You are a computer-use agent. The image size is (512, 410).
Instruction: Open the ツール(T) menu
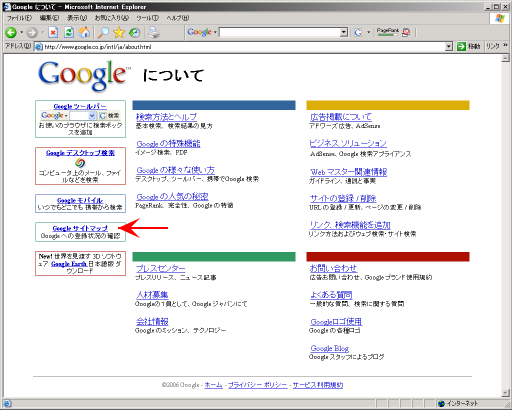tap(147, 18)
